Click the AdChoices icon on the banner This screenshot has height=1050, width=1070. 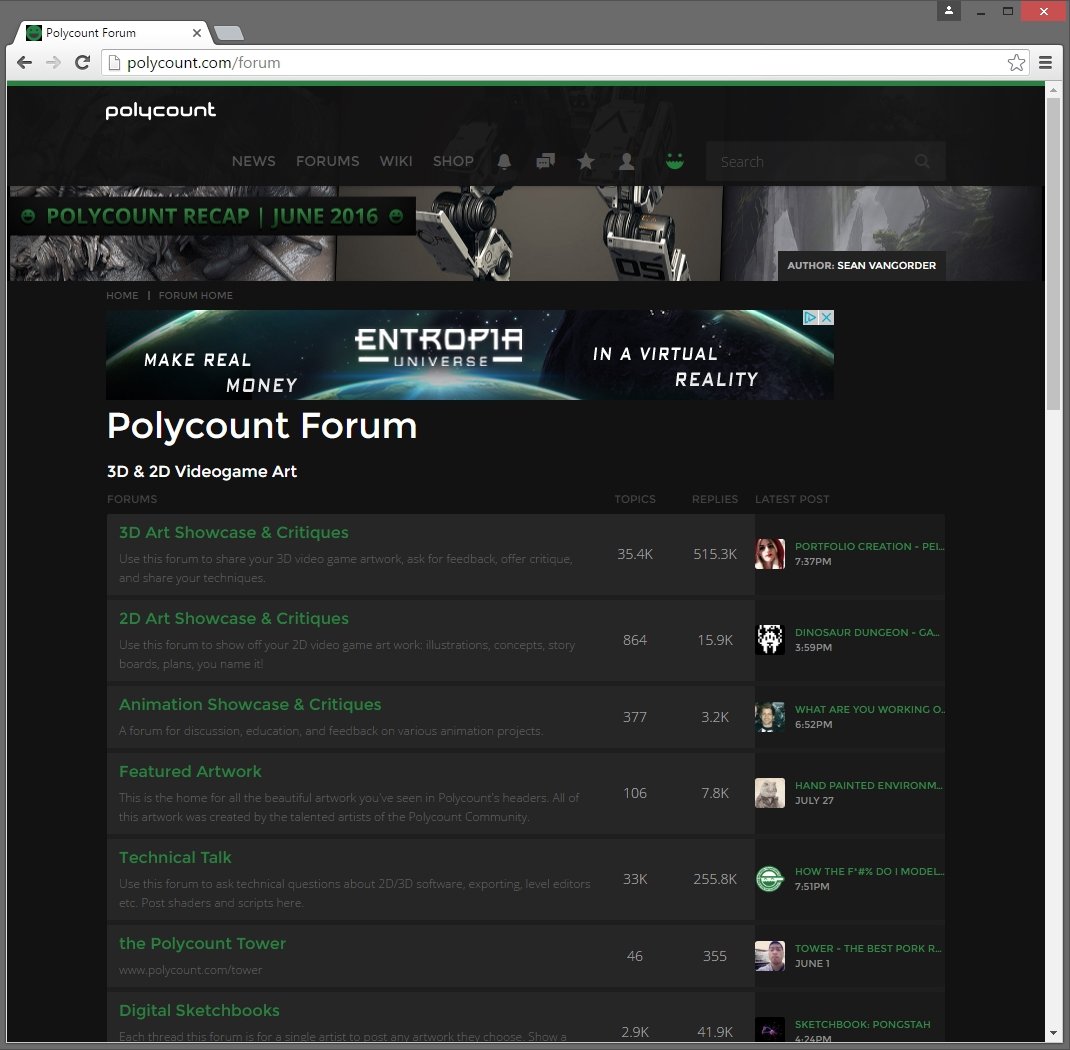pos(810,317)
